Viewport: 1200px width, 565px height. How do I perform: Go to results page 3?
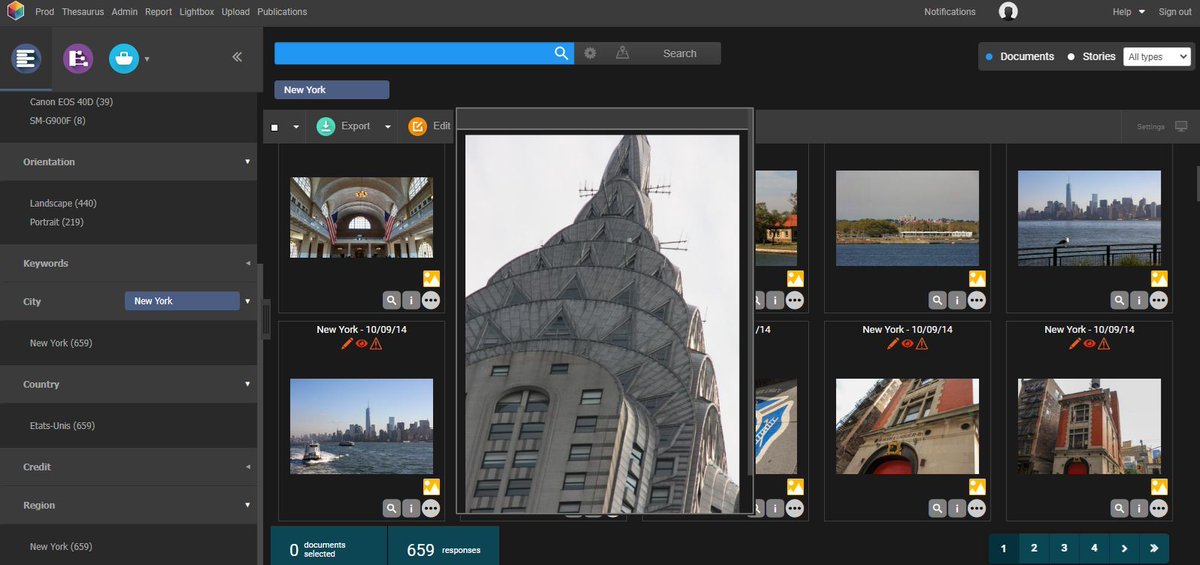[x=1064, y=548]
